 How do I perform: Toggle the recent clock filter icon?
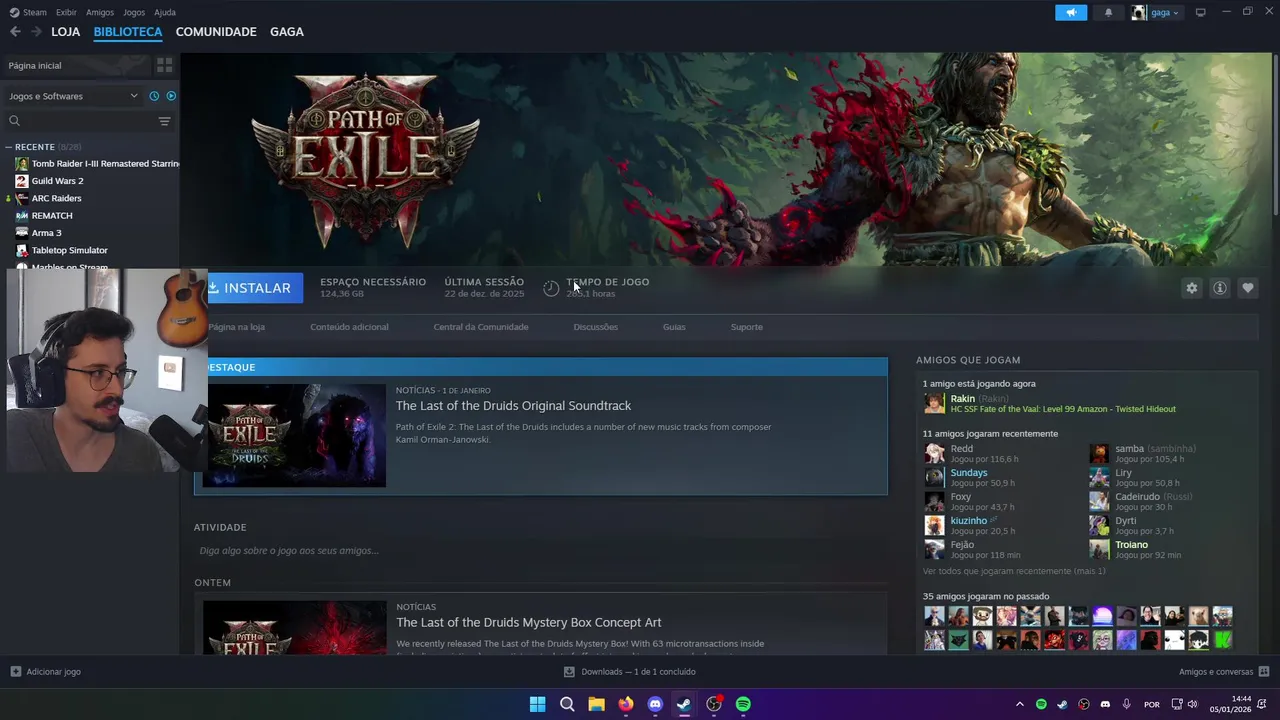(x=154, y=96)
